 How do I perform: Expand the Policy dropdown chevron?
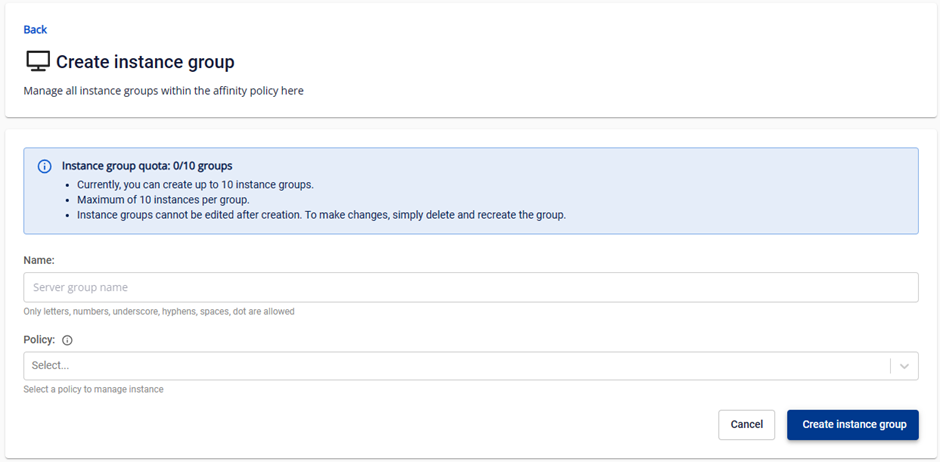click(904, 366)
